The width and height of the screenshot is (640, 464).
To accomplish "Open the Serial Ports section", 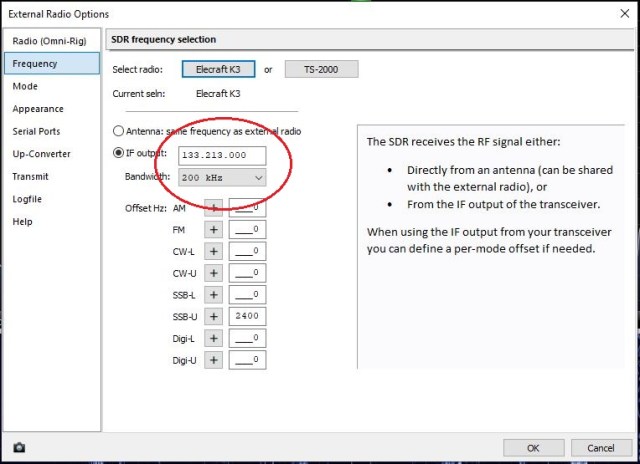I will point(37,131).
